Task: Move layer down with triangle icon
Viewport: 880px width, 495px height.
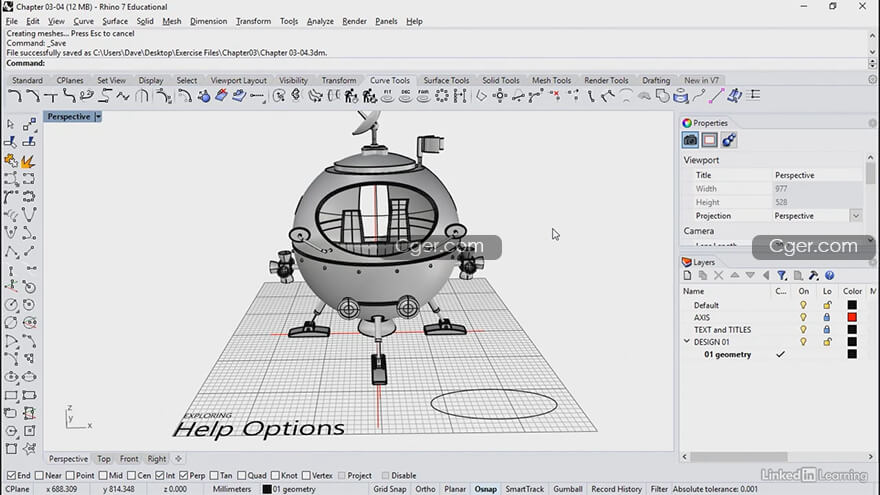Action: [x=750, y=276]
